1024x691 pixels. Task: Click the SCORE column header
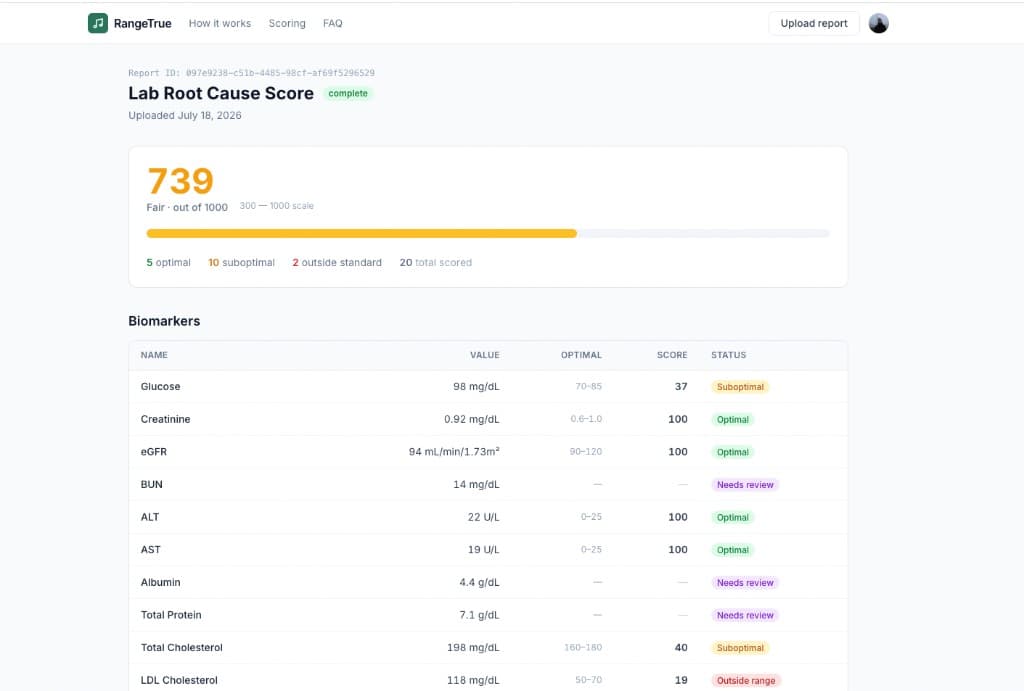[672, 355]
